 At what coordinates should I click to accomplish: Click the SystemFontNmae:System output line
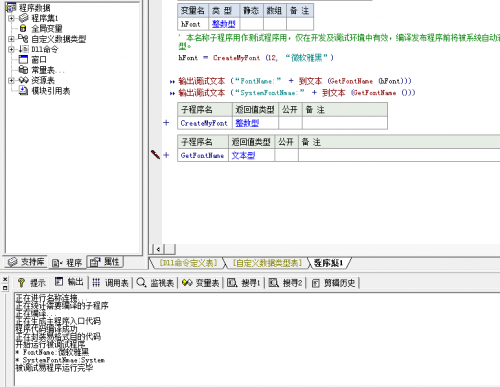point(61,360)
